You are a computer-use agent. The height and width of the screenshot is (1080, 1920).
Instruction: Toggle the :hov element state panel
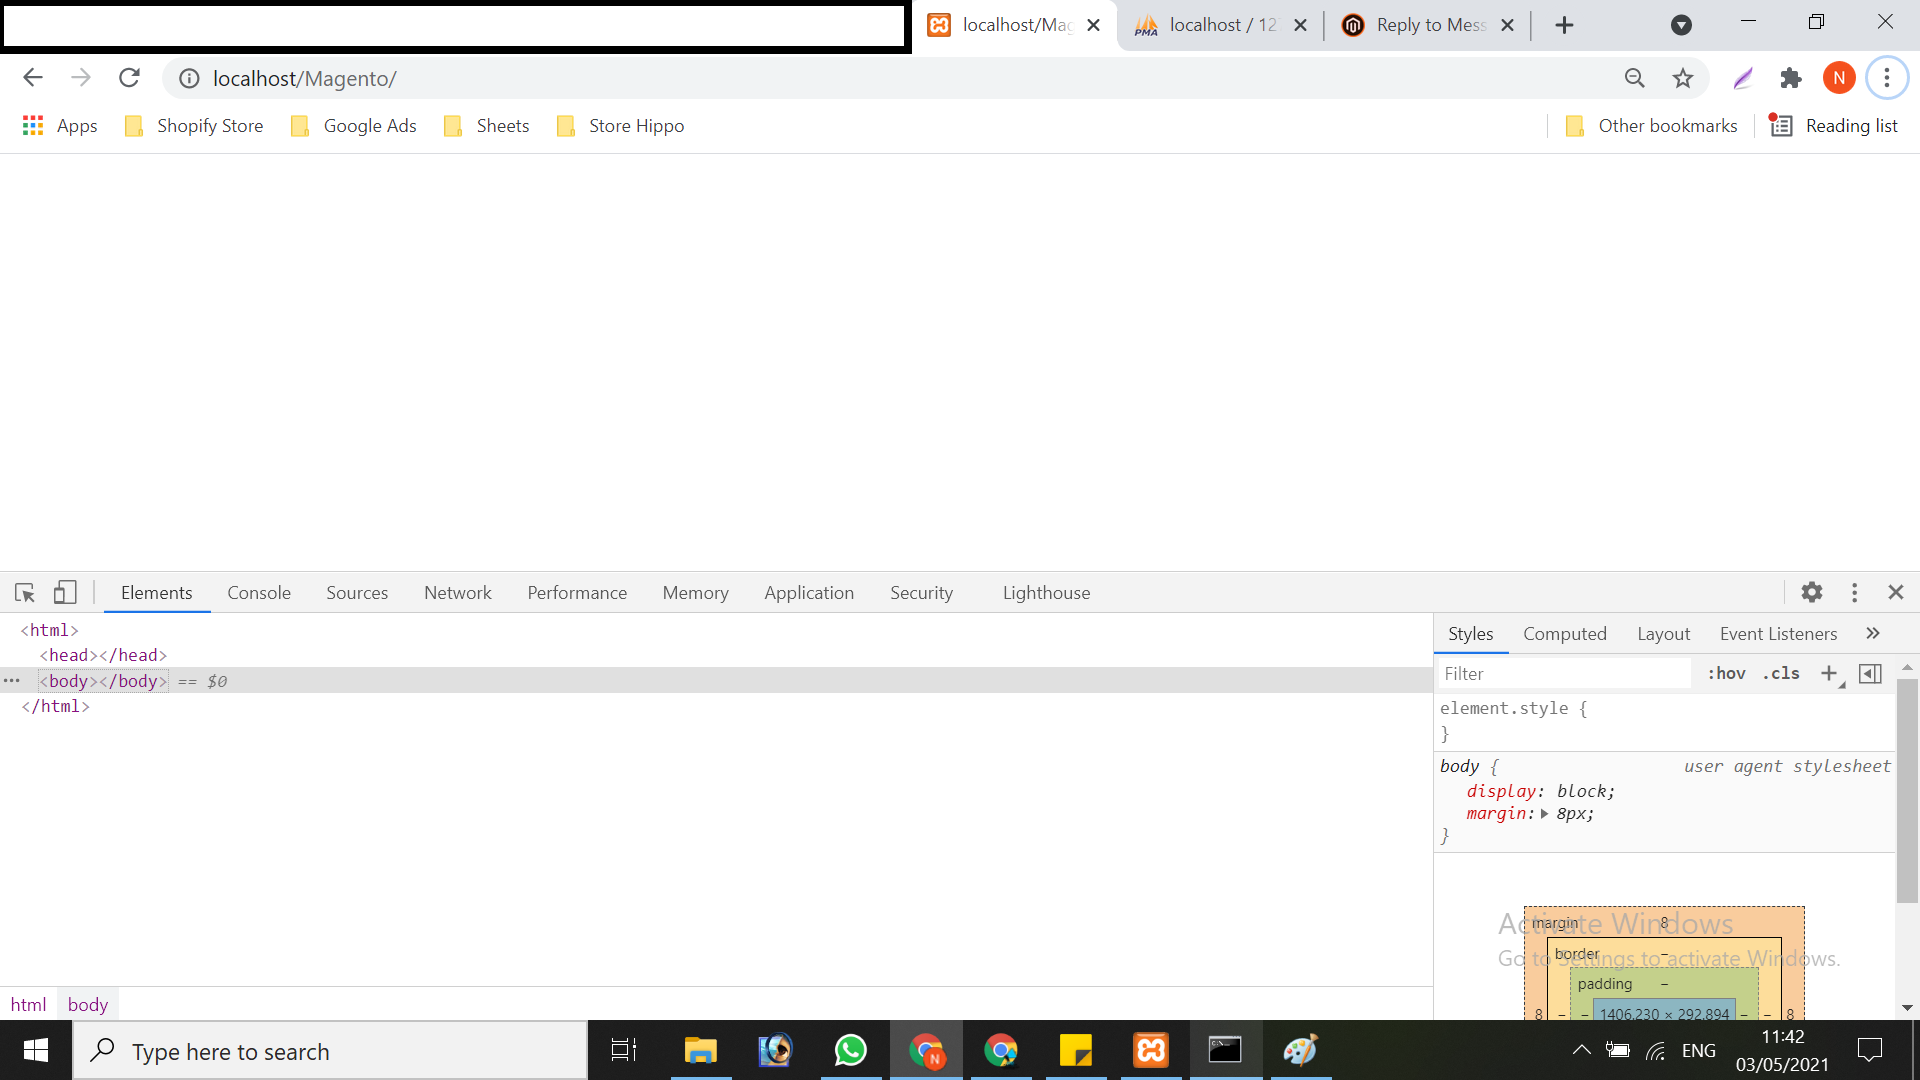click(1726, 673)
